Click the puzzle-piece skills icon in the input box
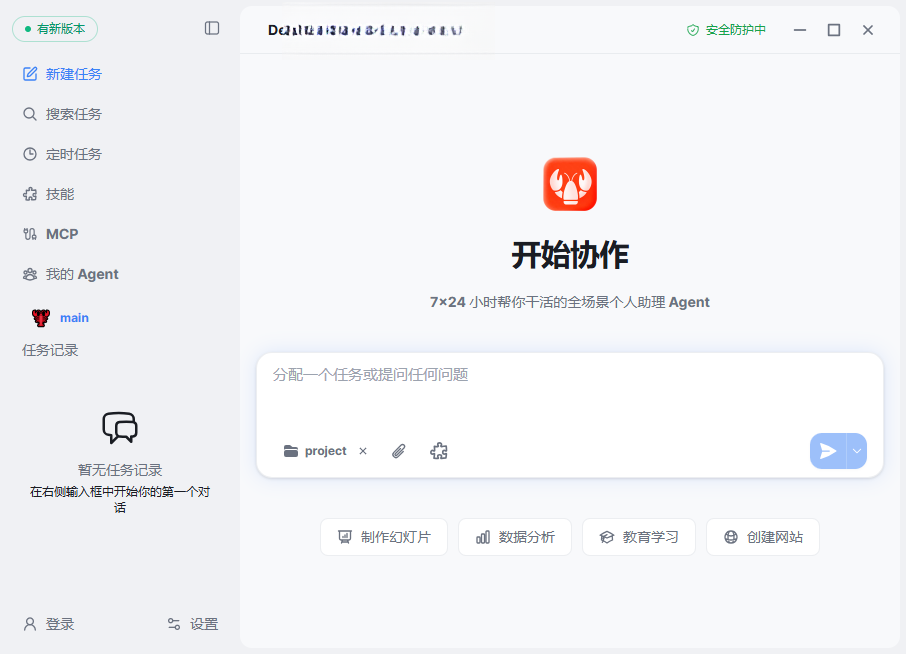Viewport: 906px width, 654px height. coord(439,451)
